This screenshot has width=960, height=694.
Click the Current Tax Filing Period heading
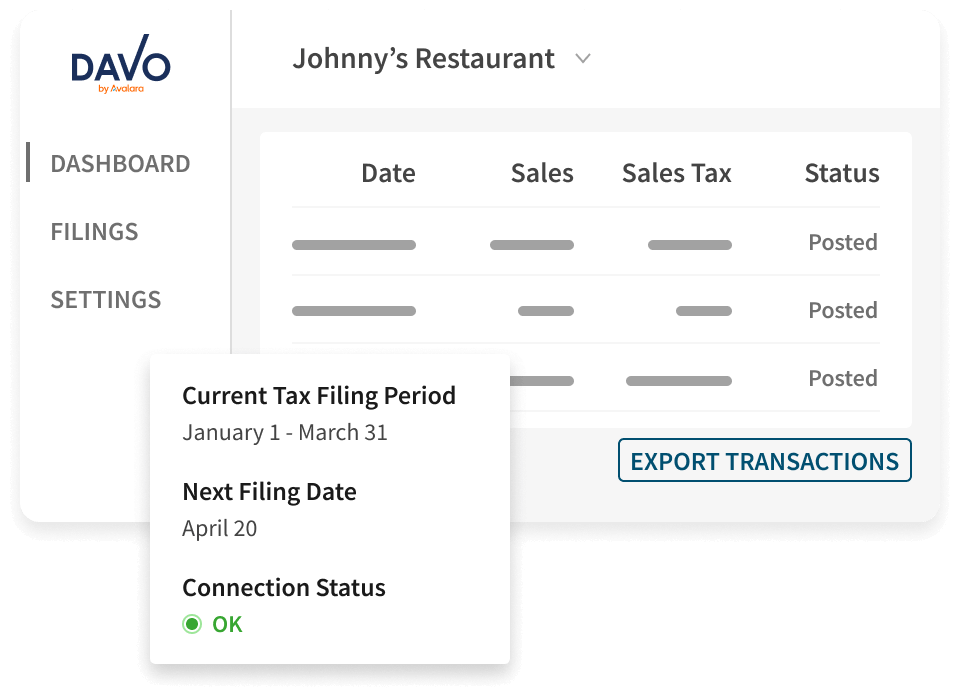318,396
